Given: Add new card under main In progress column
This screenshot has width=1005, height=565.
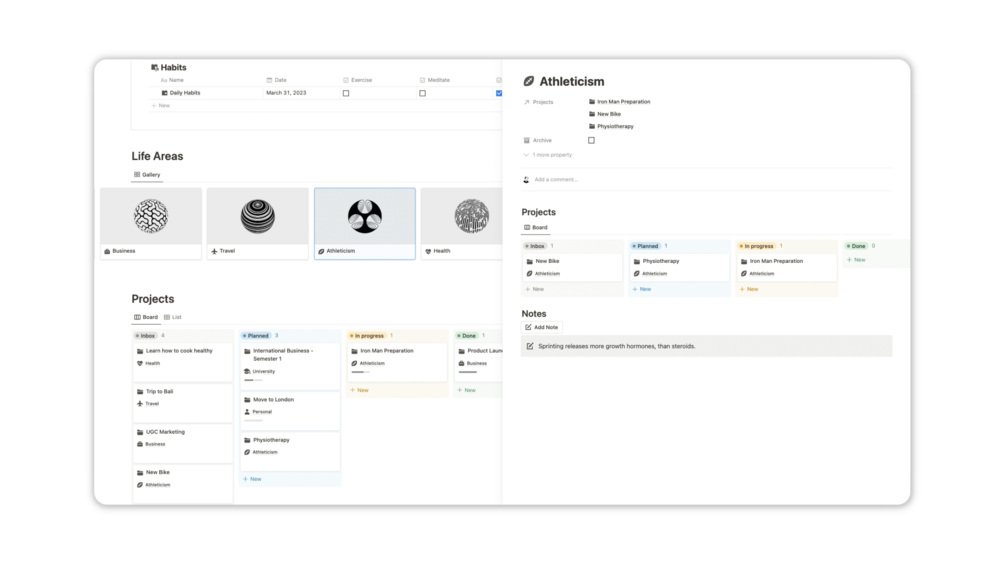Looking at the screenshot, I should (x=359, y=390).
